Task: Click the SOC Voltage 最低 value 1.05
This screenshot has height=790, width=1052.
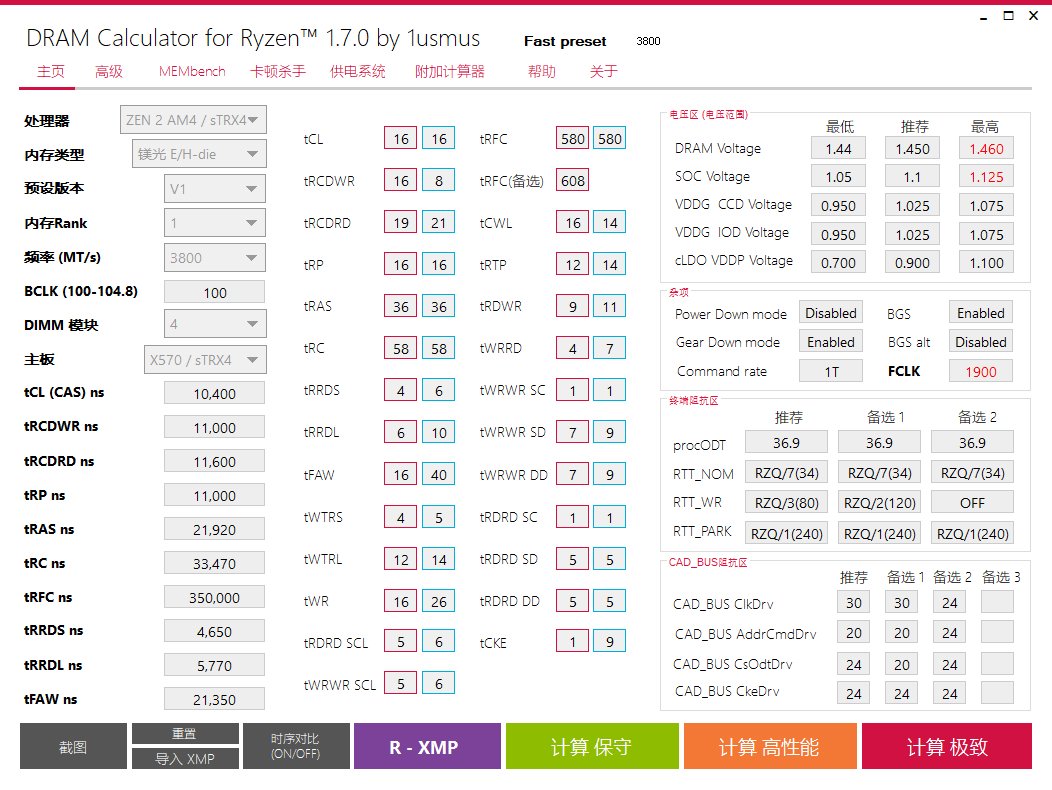Action: click(x=838, y=177)
